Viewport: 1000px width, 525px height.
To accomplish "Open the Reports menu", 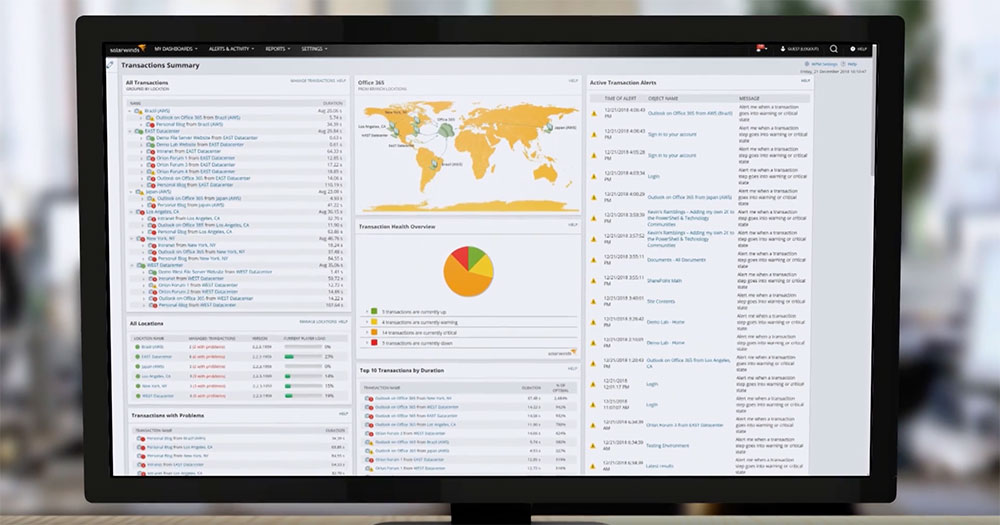I will coord(277,49).
